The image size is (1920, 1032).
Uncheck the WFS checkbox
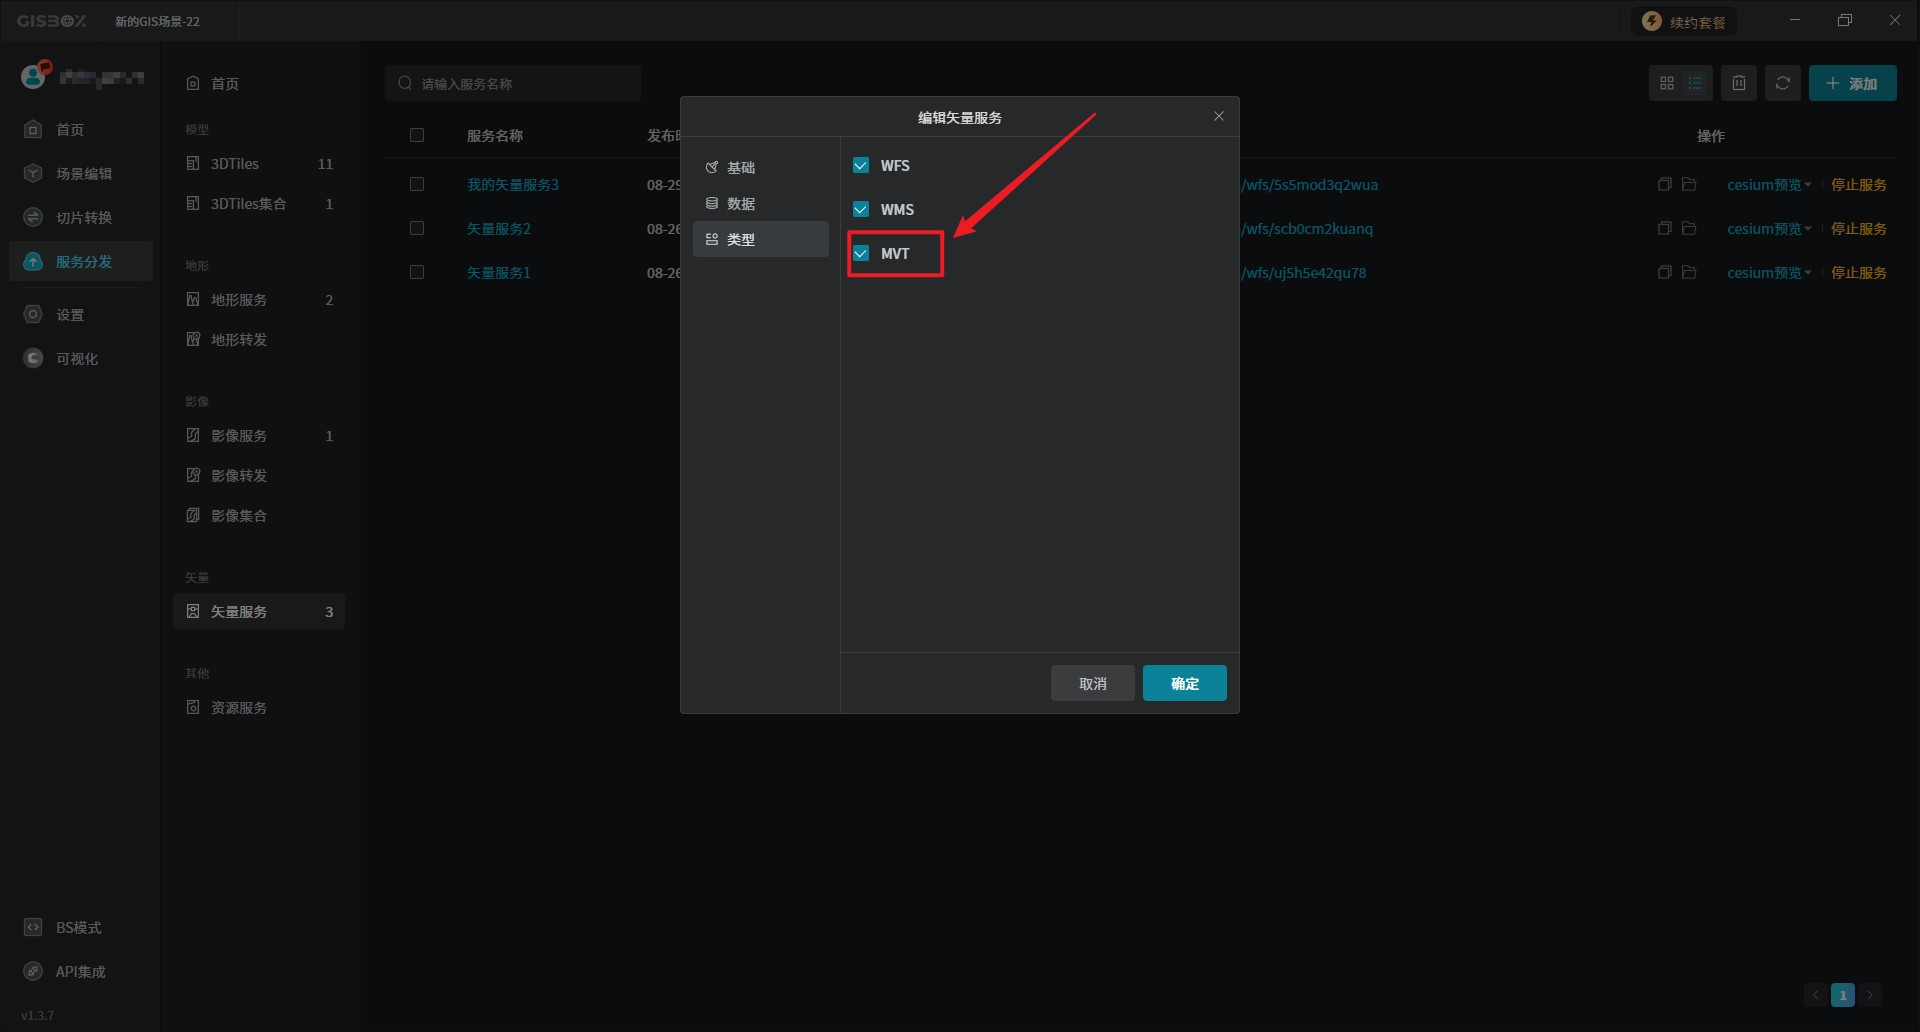point(861,165)
